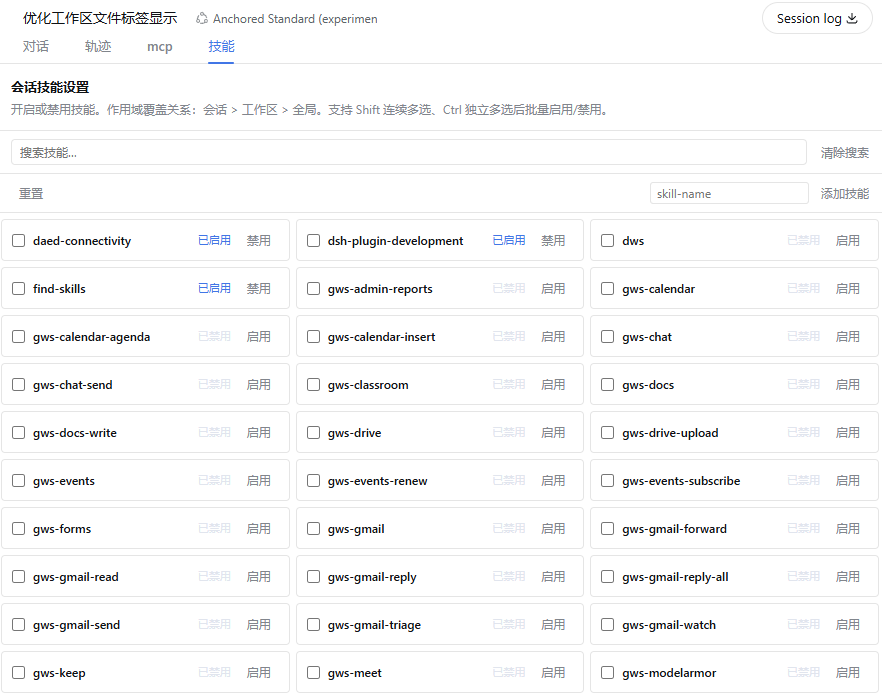Click the gws-gmail-triage skill name
The width and height of the screenshot is (882, 694).
374,625
